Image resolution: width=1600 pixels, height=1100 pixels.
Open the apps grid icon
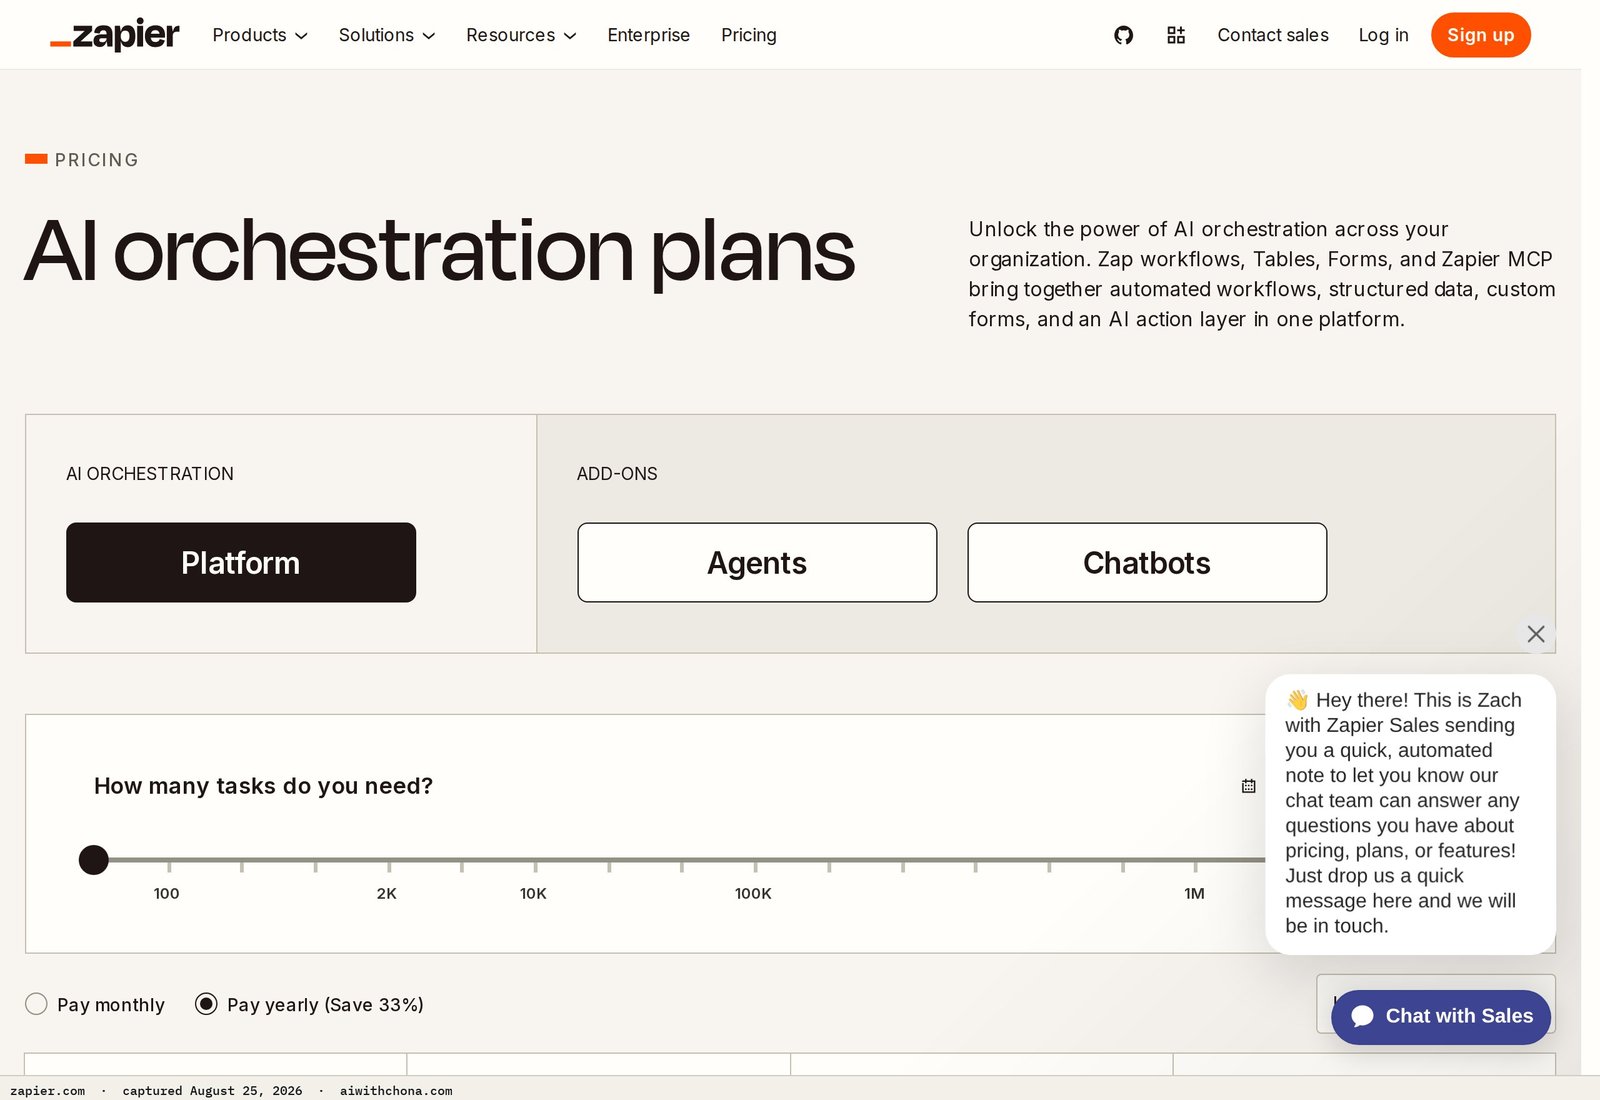pyautogui.click(x=1176, y=35)
